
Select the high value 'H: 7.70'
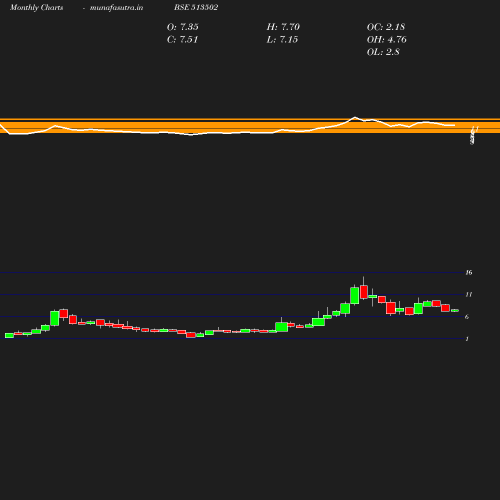[283, 27]
